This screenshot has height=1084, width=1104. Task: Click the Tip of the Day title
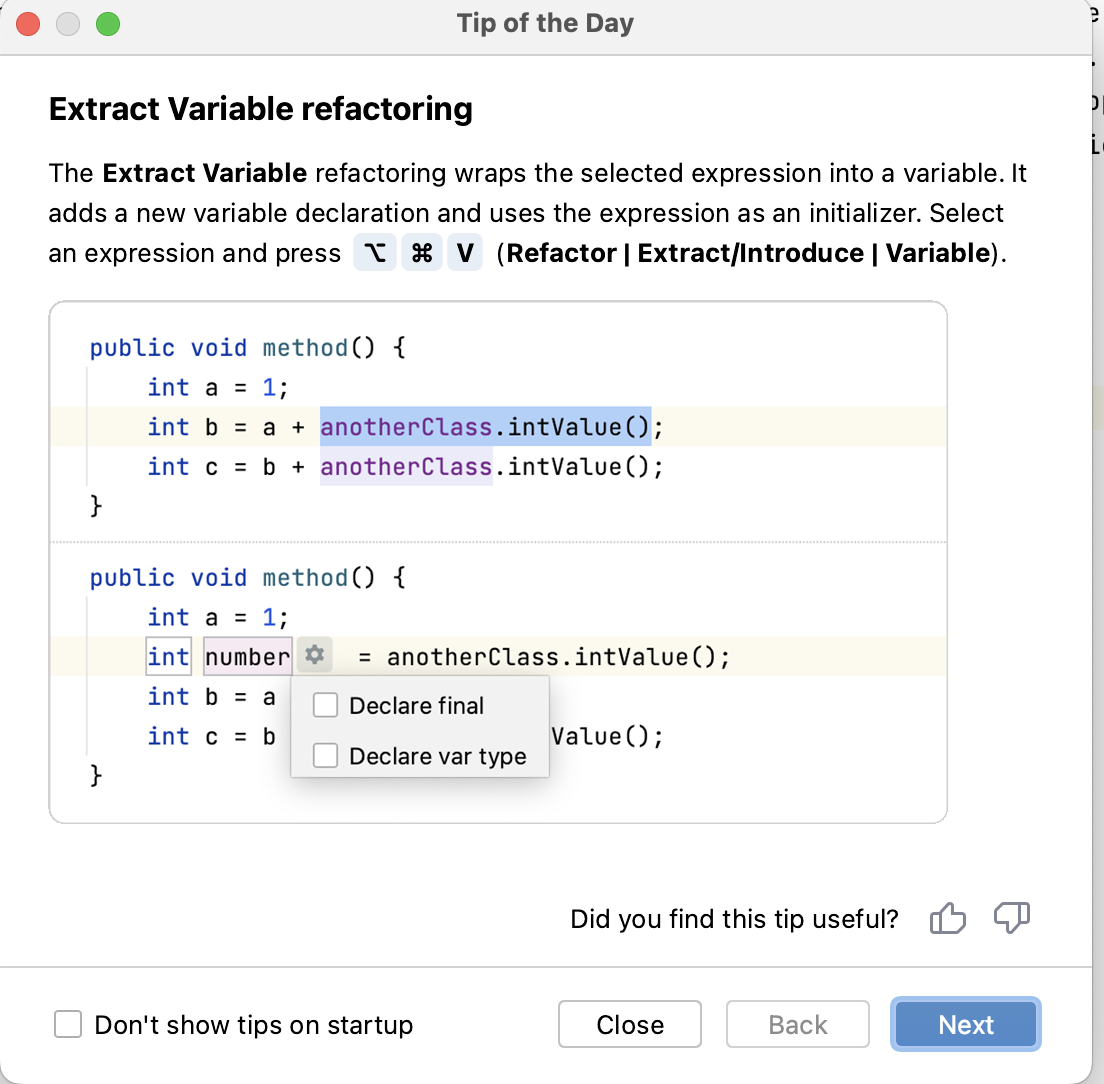pos(545,23)
